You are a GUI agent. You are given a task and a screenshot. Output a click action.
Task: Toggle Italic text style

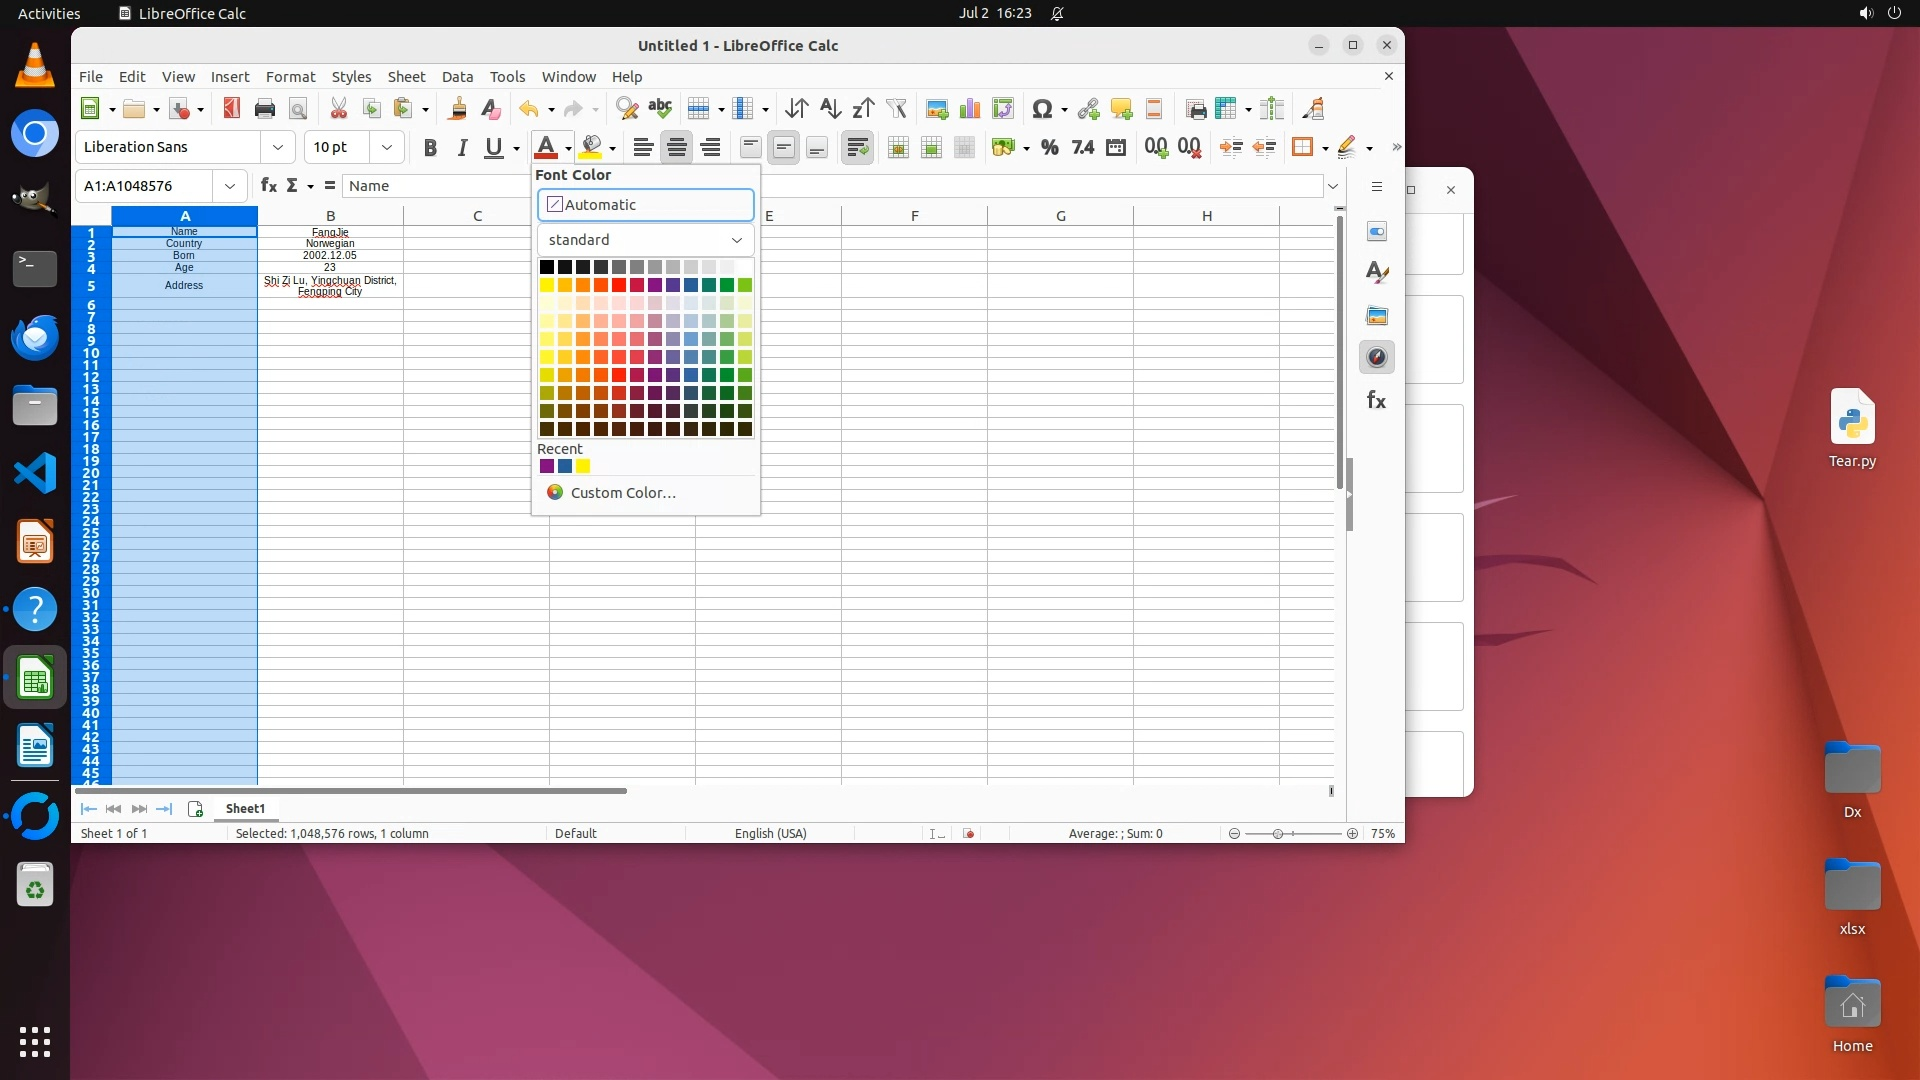(462, 148)
